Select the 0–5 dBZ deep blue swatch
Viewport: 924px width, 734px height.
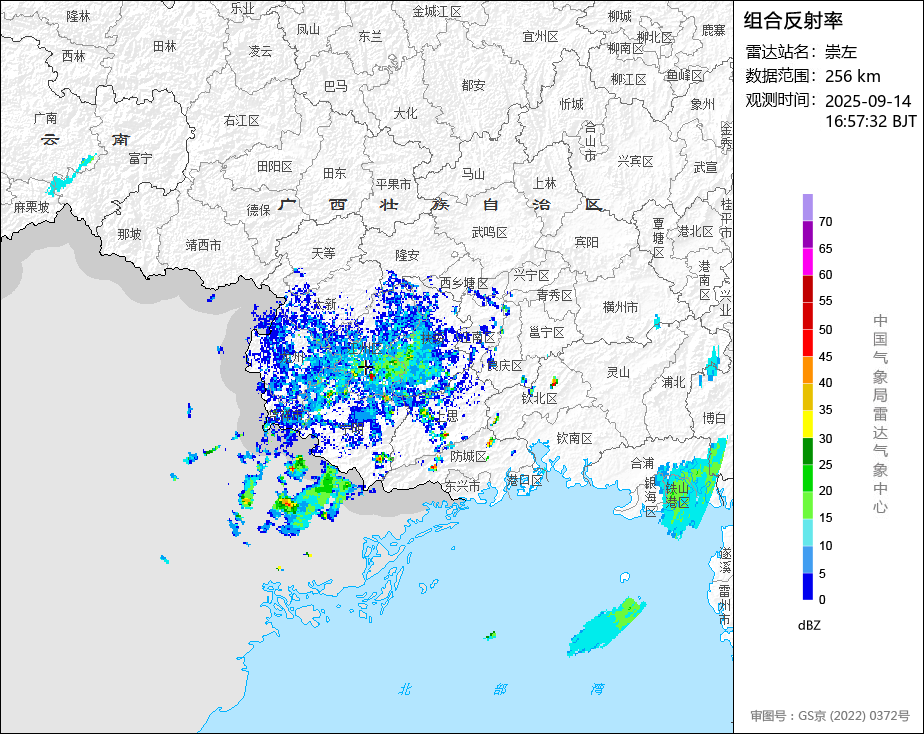tap(807, 586)
